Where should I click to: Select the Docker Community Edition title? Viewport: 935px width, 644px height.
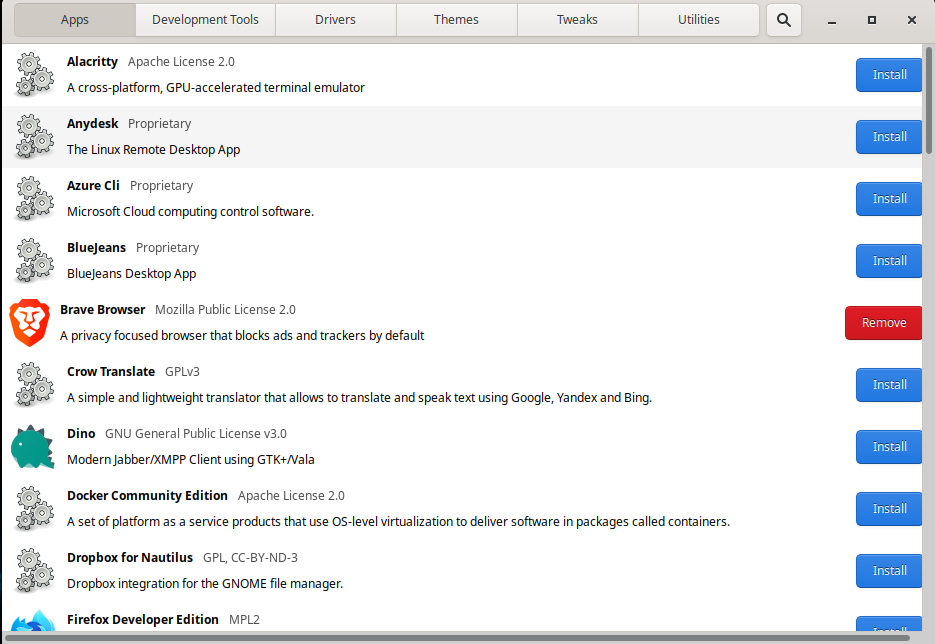coord(147,496)
